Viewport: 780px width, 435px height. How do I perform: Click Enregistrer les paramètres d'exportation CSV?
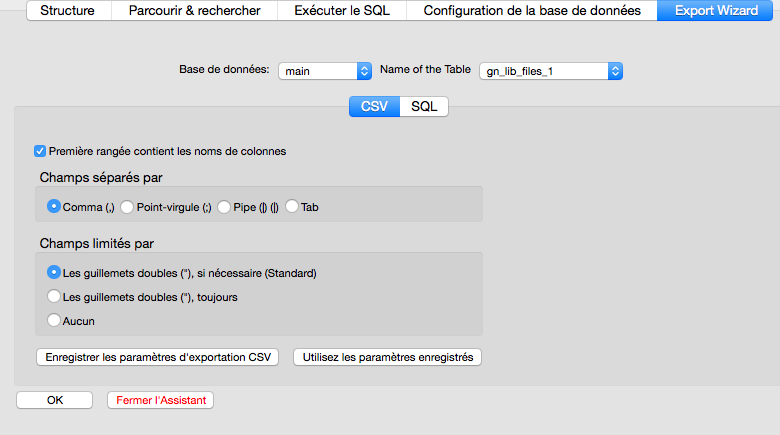click(x=158, y=357)
